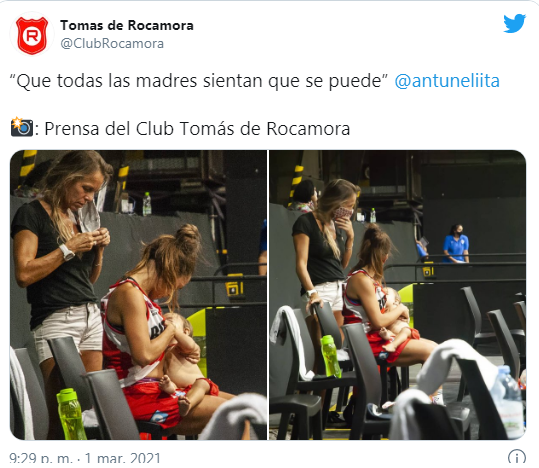Click the standing woman in black shirt, left photo
The height and width of the screenshot is (468, 539).
[60, 258]
